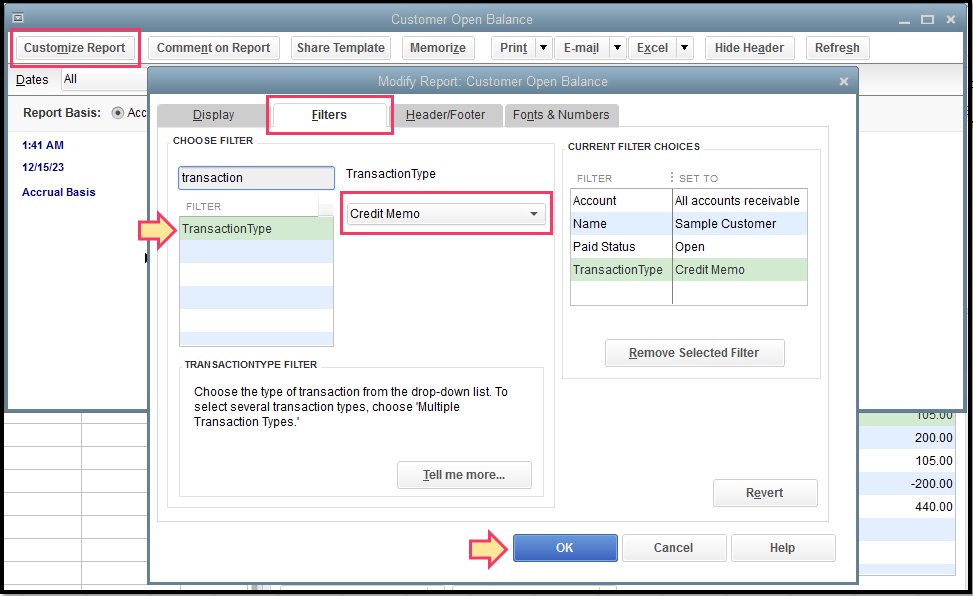Click the Revert button
Screen dimensions: 973x596
coord(765,493)
